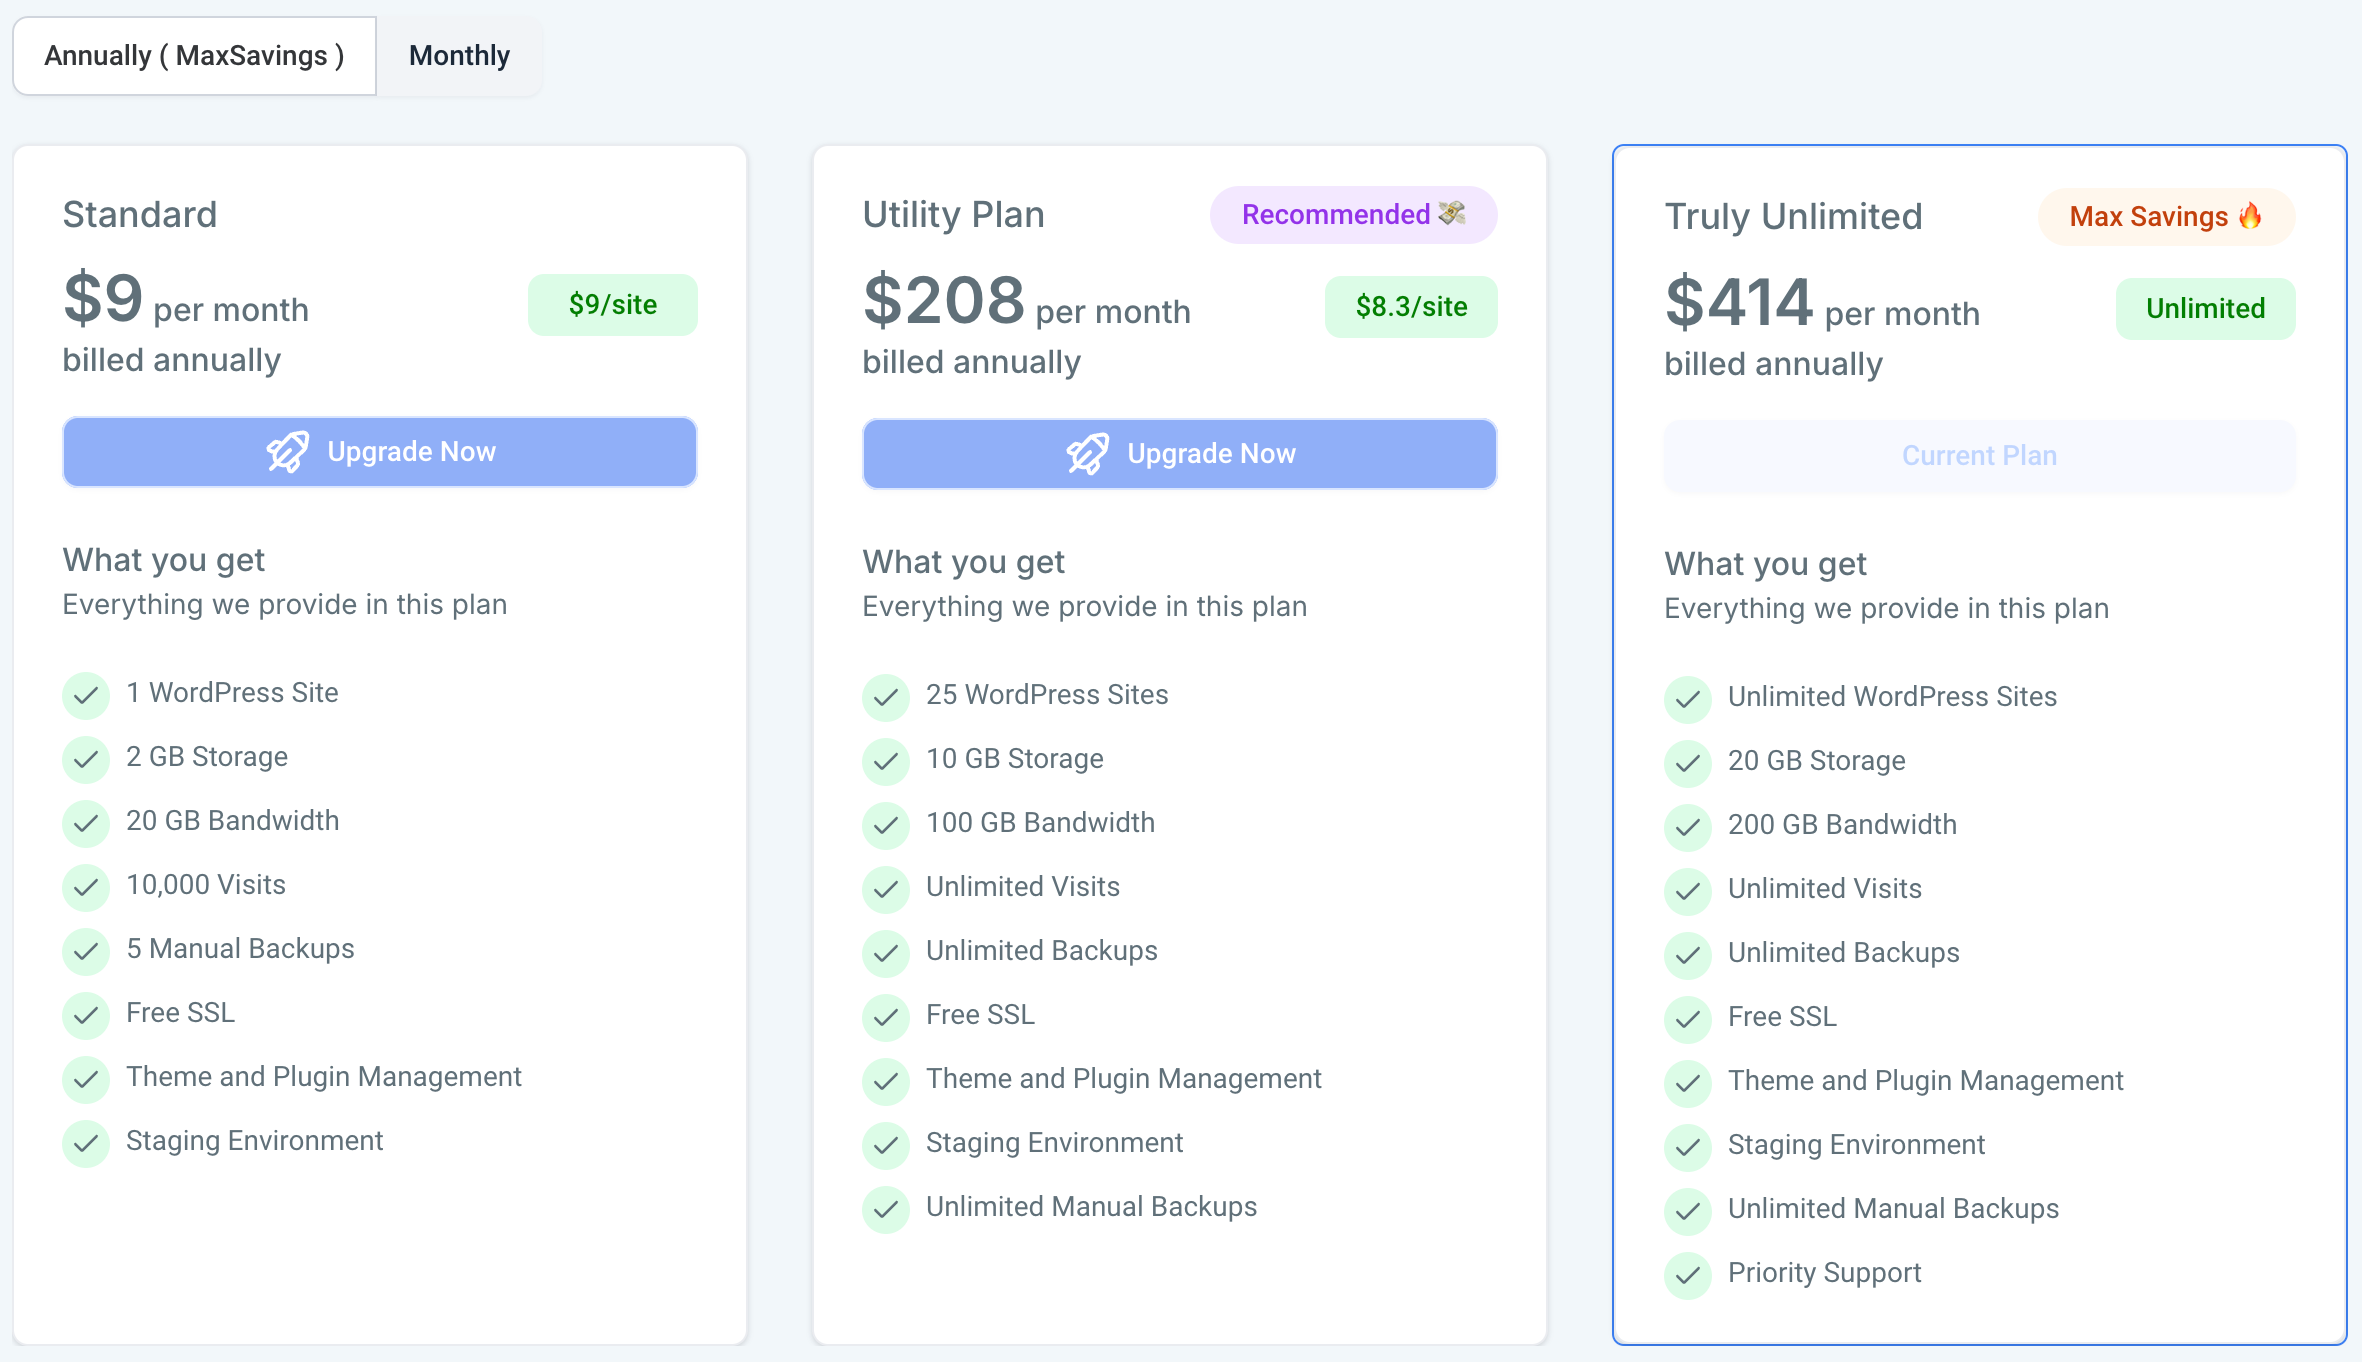This screenshot has width=2362, height=1362.
Task: Select the Truly Unlimited plan card
Action: pyautogui.click(x=1978, y=750)
